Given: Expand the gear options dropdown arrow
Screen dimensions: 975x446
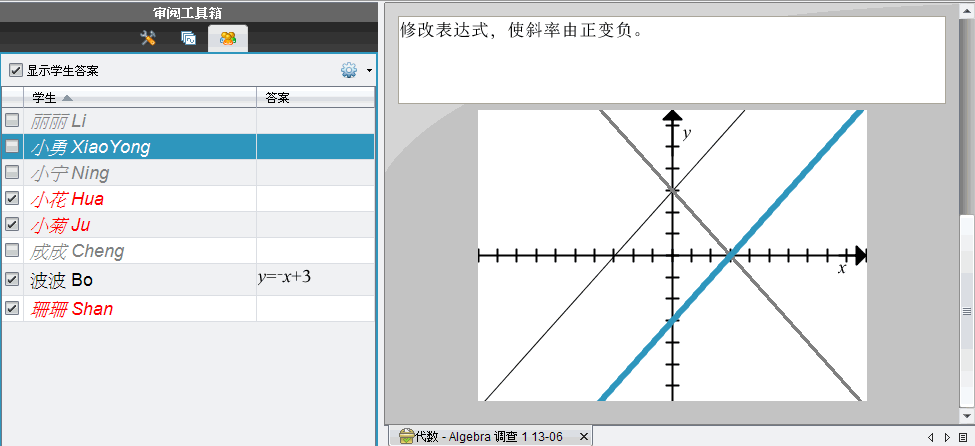Looking at the screenshot, I should pyautogui.click(x=369, y=71).
